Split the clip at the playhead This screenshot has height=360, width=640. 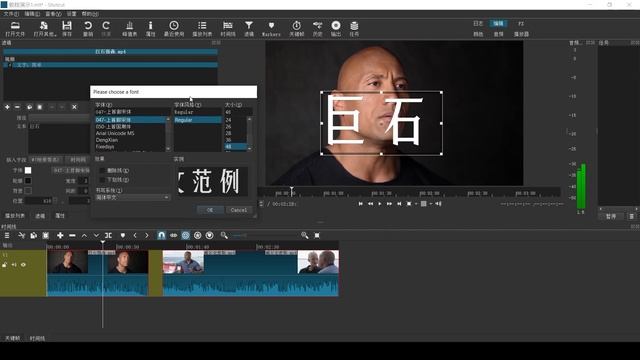tap(108, 236)
